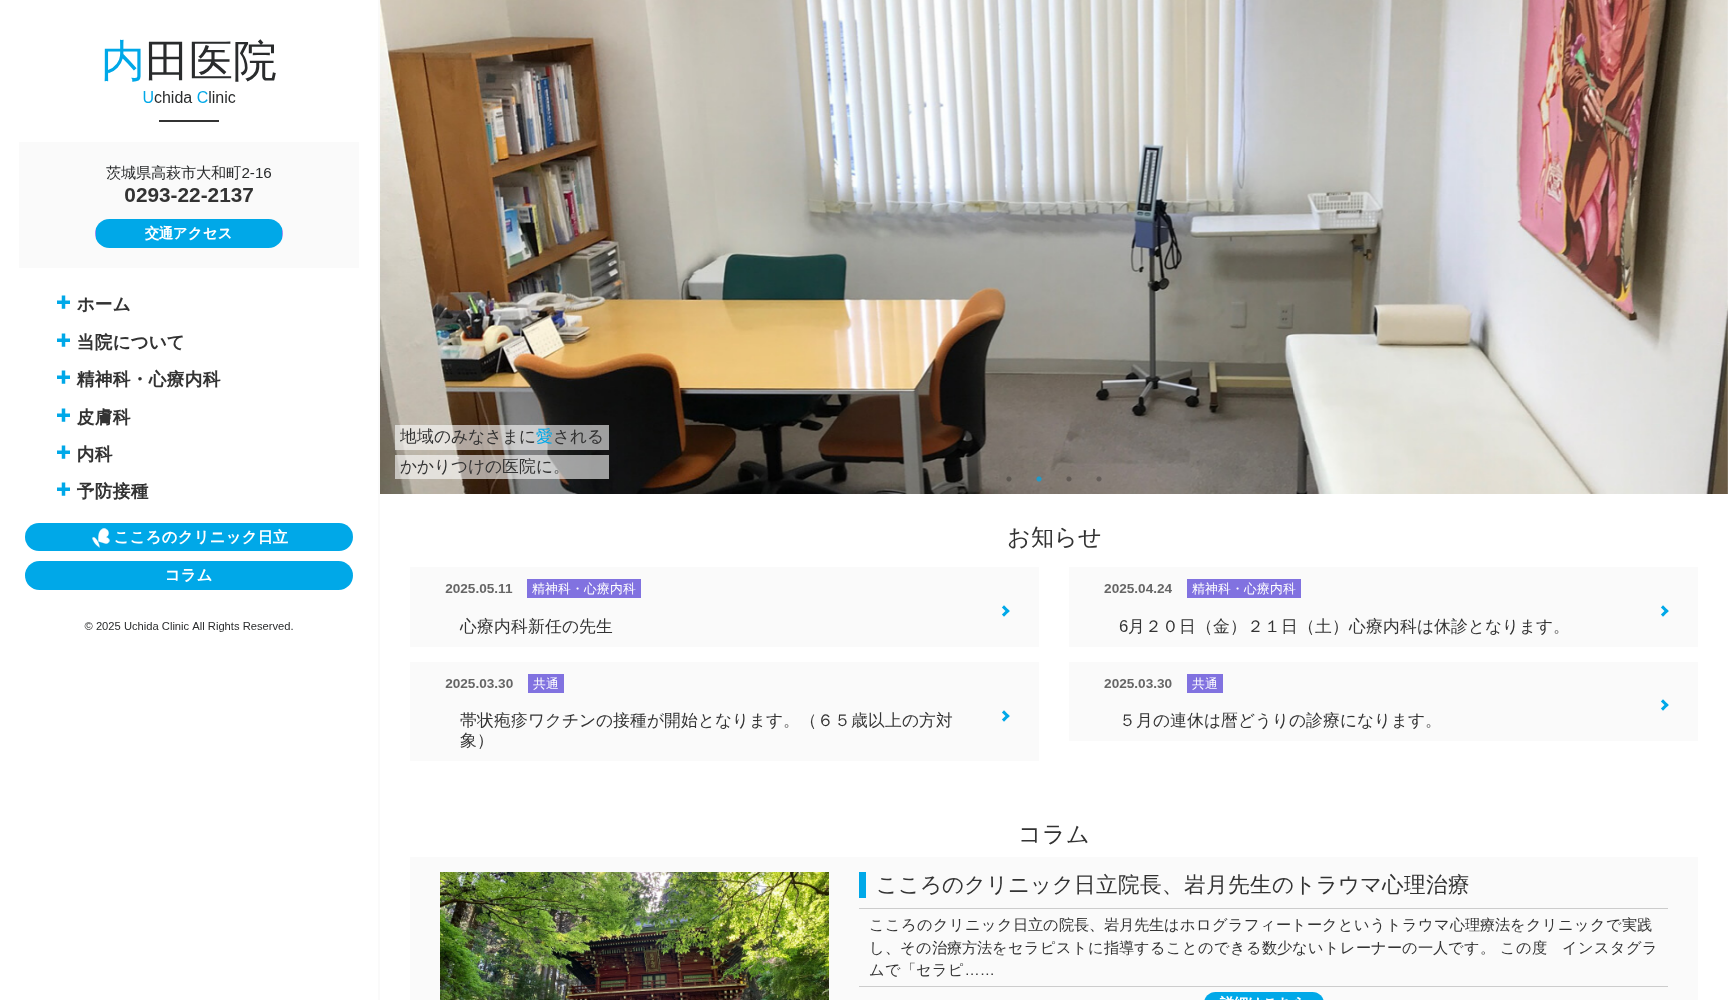
Task: Click the arrow on the 帯状疱疹ワクチン news item
Action: coord(1005,716)
